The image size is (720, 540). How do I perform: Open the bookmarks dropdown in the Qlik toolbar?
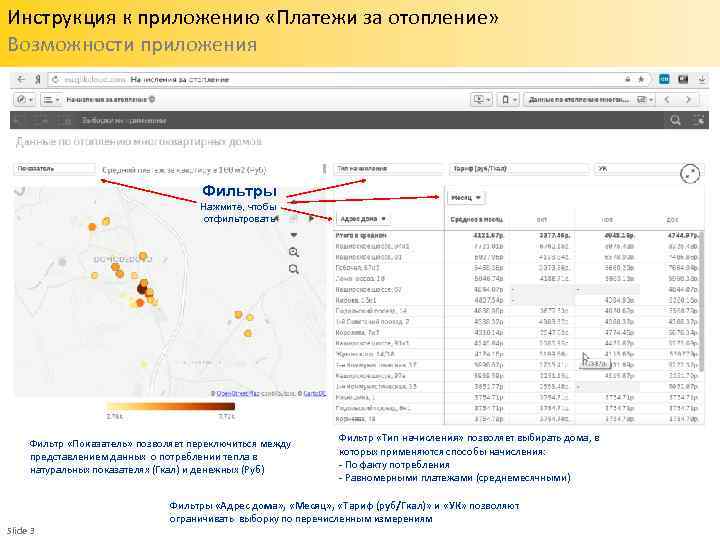(x=509, y=100)
